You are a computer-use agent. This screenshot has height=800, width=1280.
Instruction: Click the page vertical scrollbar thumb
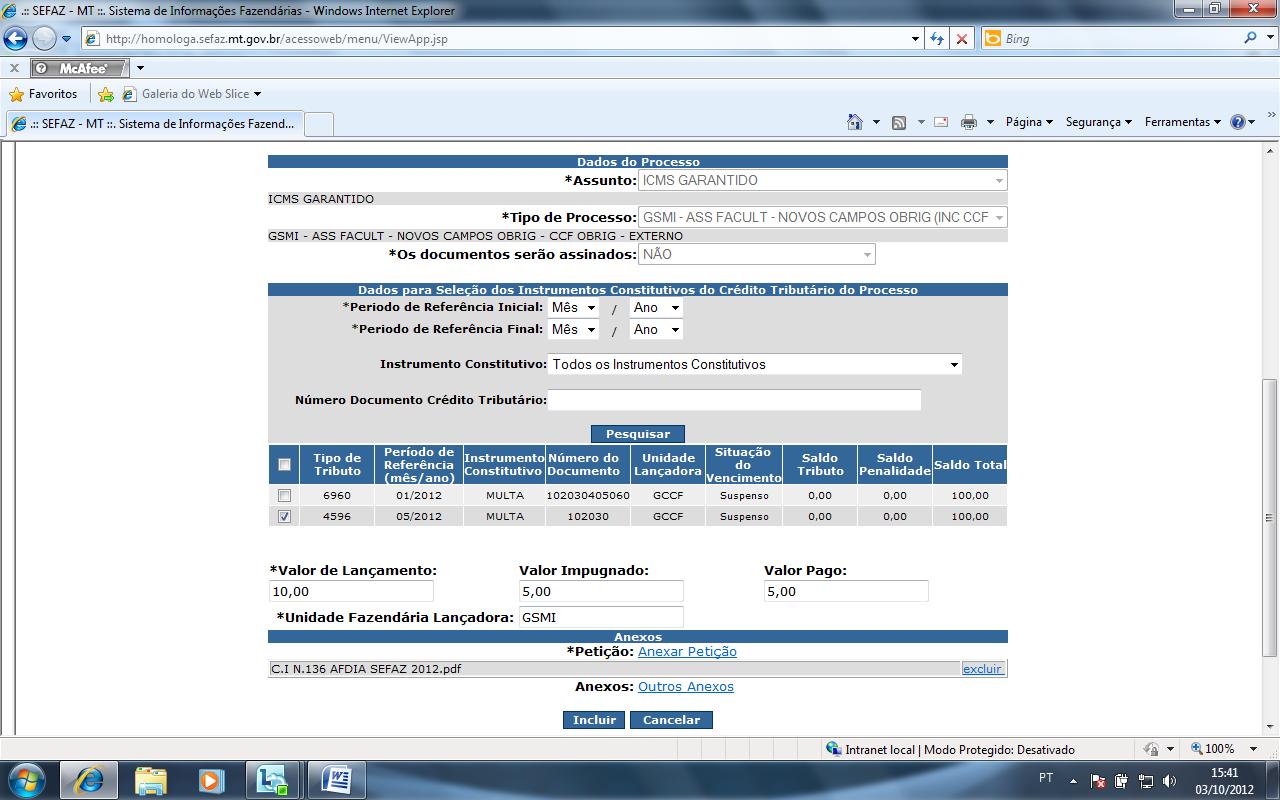[1270, 517]
